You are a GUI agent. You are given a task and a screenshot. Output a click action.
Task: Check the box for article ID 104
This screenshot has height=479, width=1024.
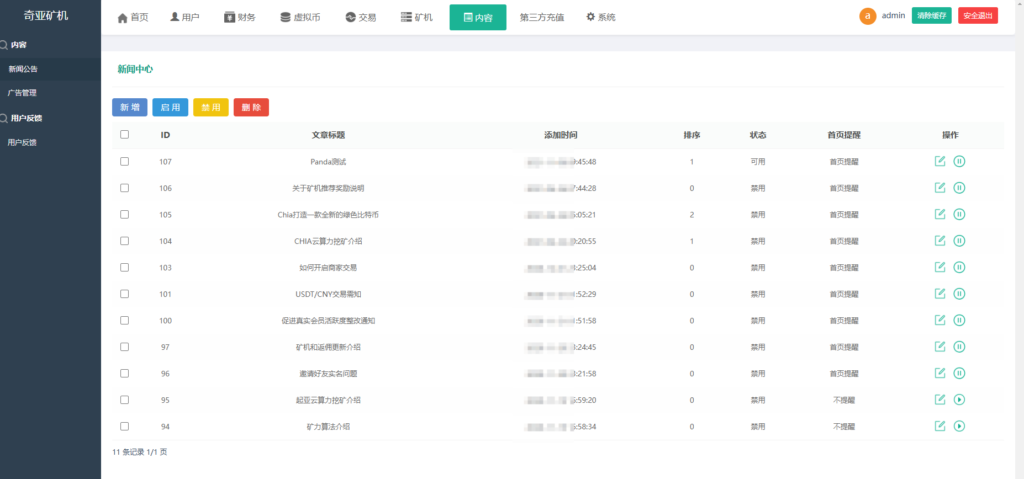tap(124, 240)
